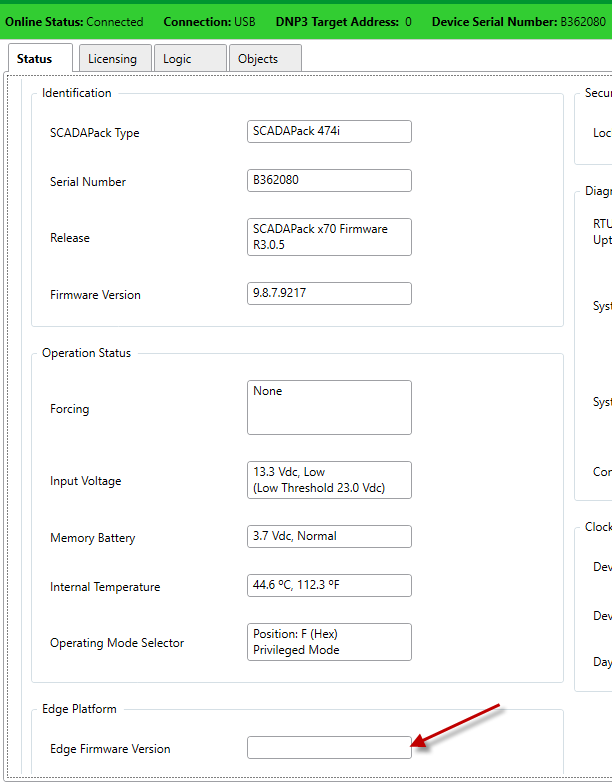The image size is (612, 784).
Task: Click the Operating Mode Selector field
Action: [x=330, y=642]
